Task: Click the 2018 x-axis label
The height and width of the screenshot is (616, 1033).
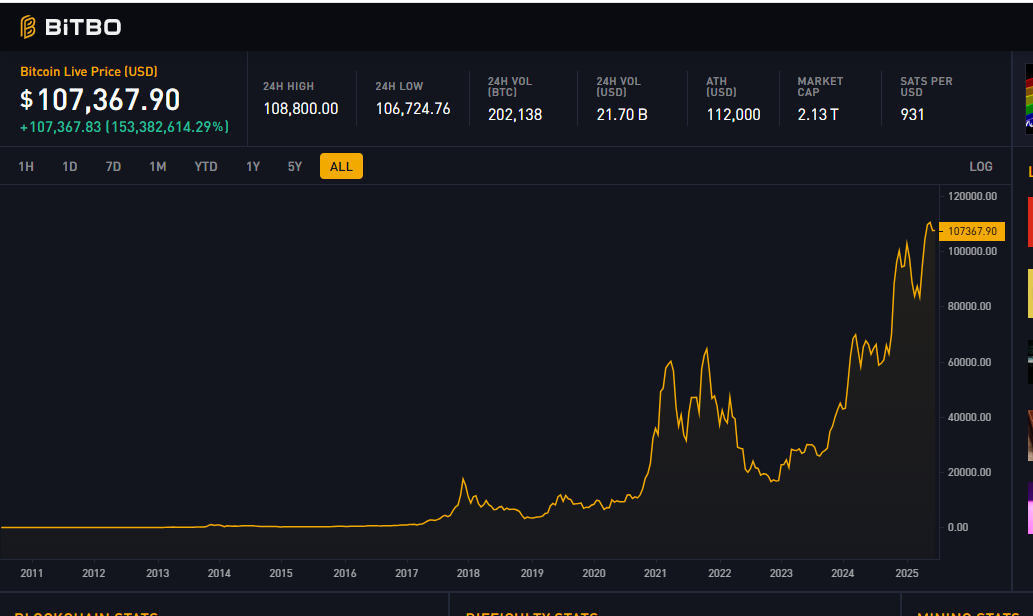Action: 468,573
